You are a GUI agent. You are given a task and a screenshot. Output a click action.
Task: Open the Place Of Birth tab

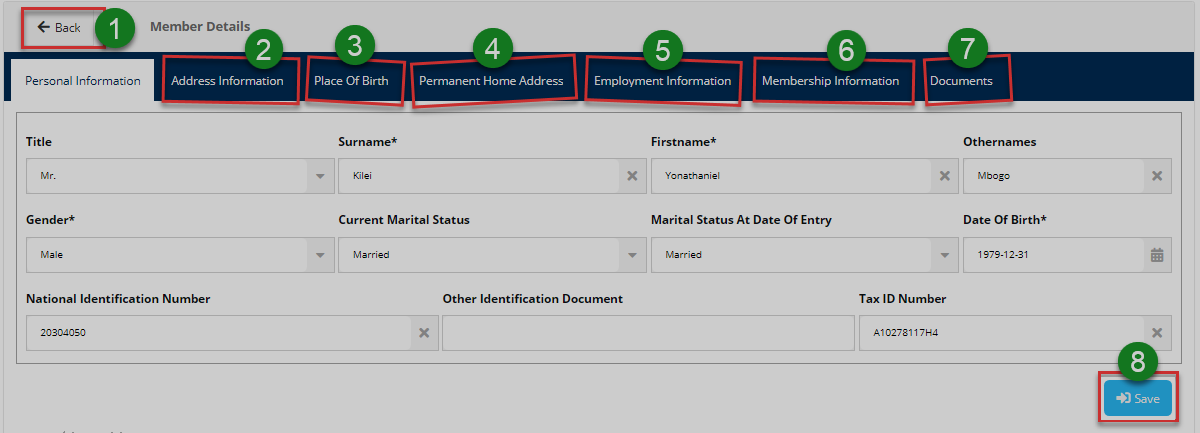[x=351, y=81]
